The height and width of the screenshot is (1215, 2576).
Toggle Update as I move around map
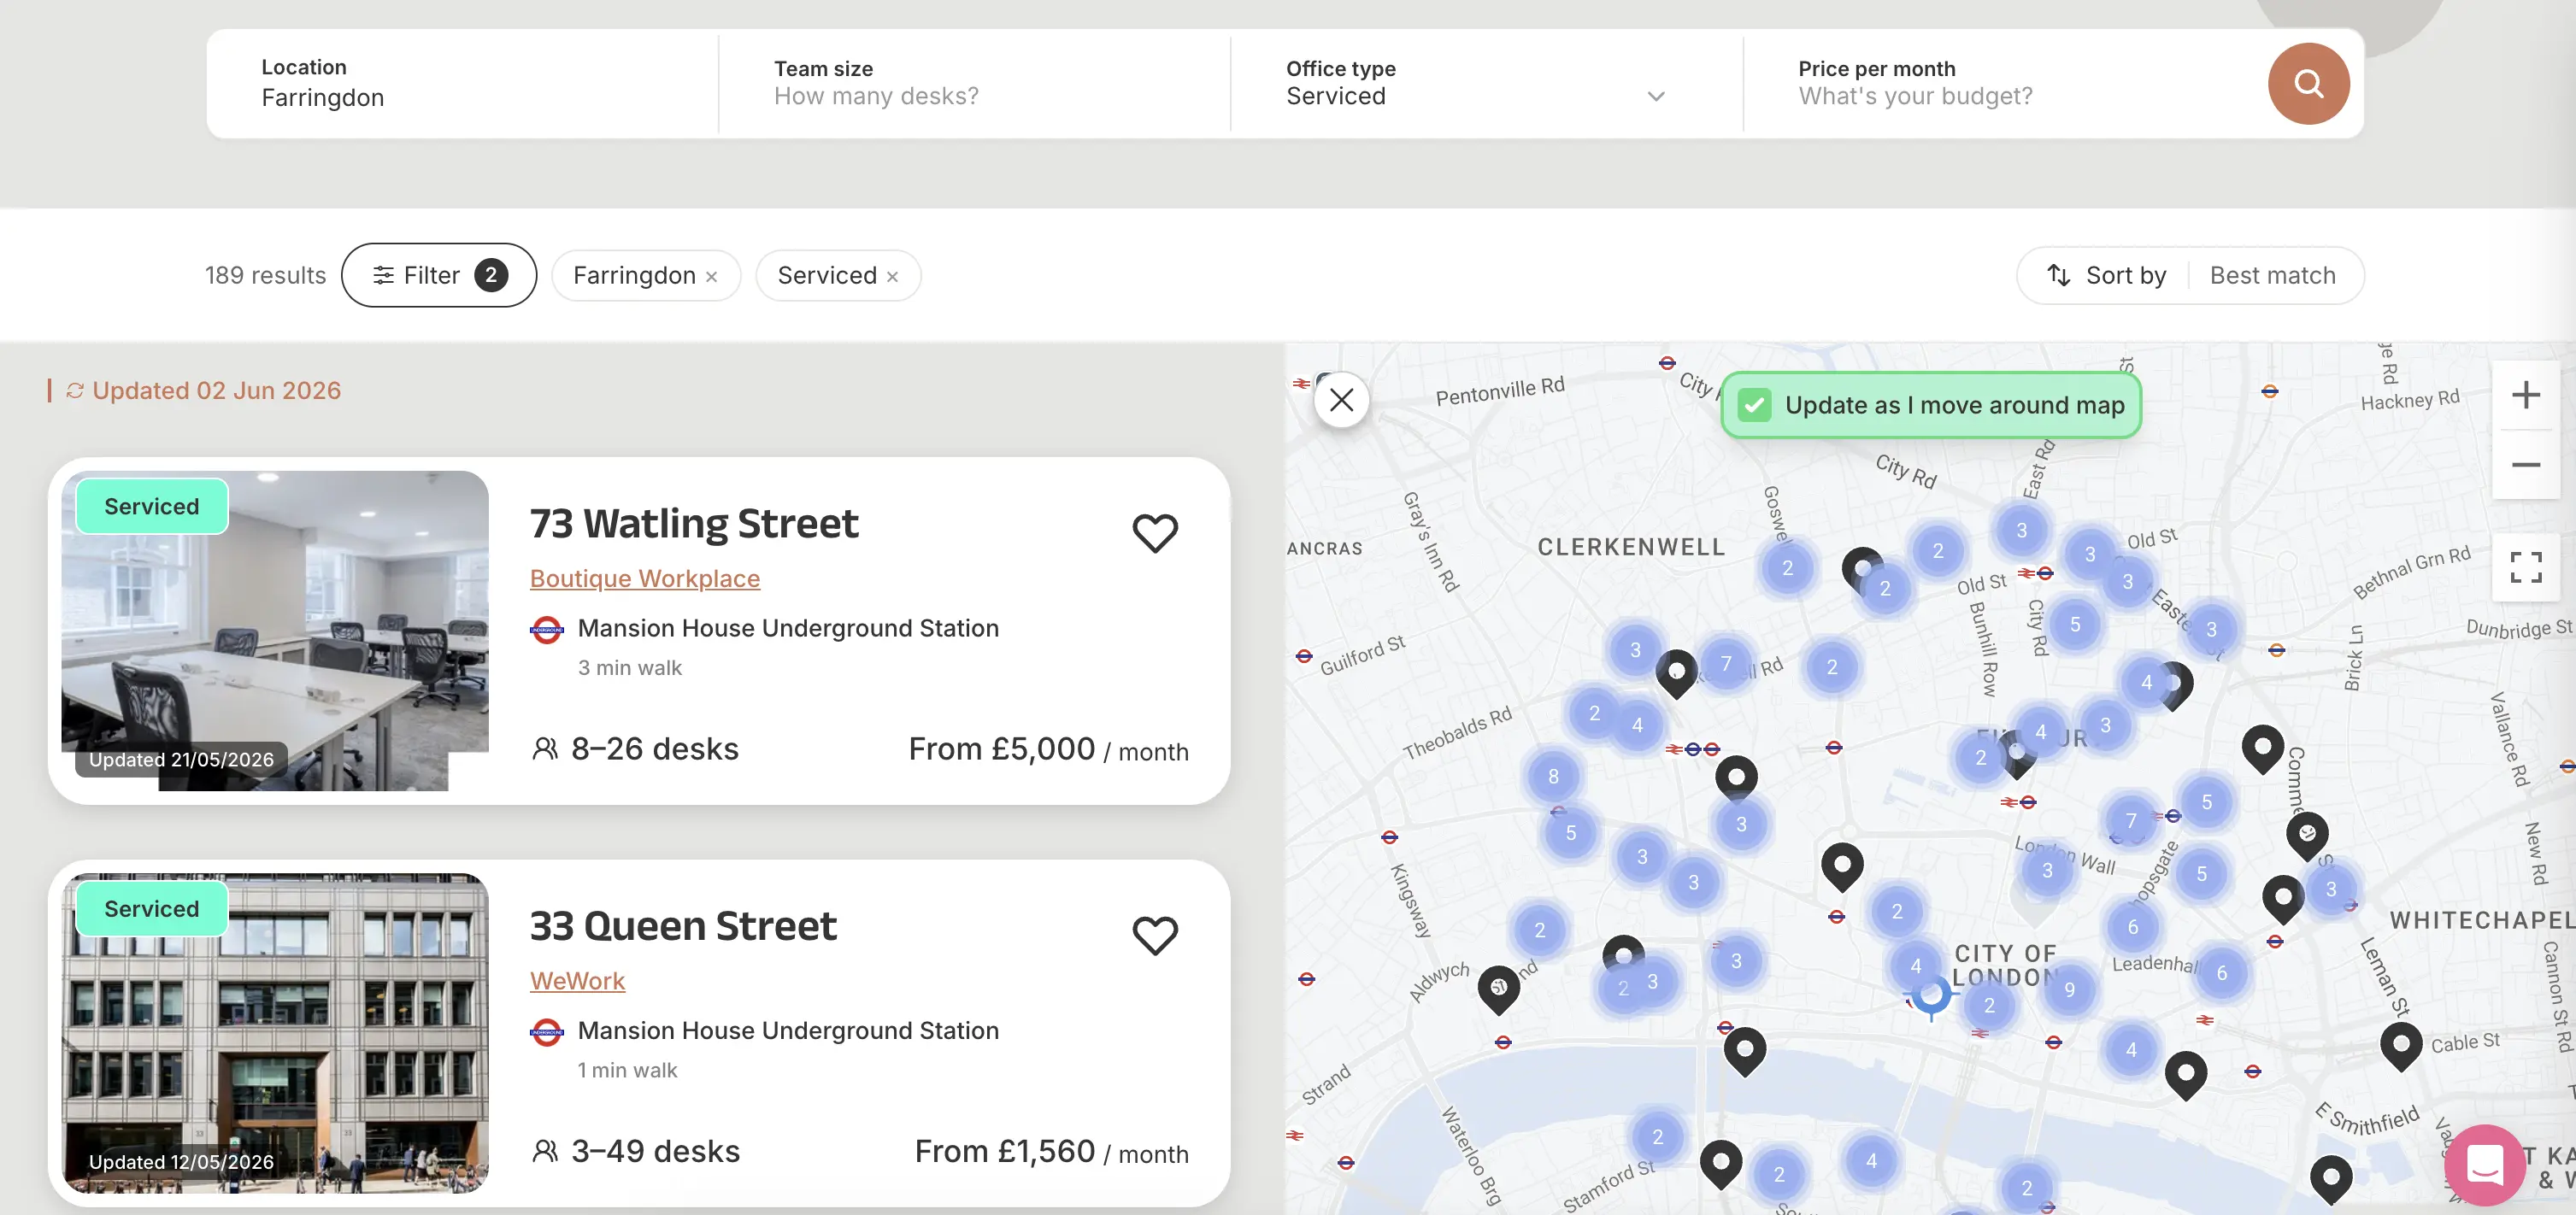click(1930, 405)
